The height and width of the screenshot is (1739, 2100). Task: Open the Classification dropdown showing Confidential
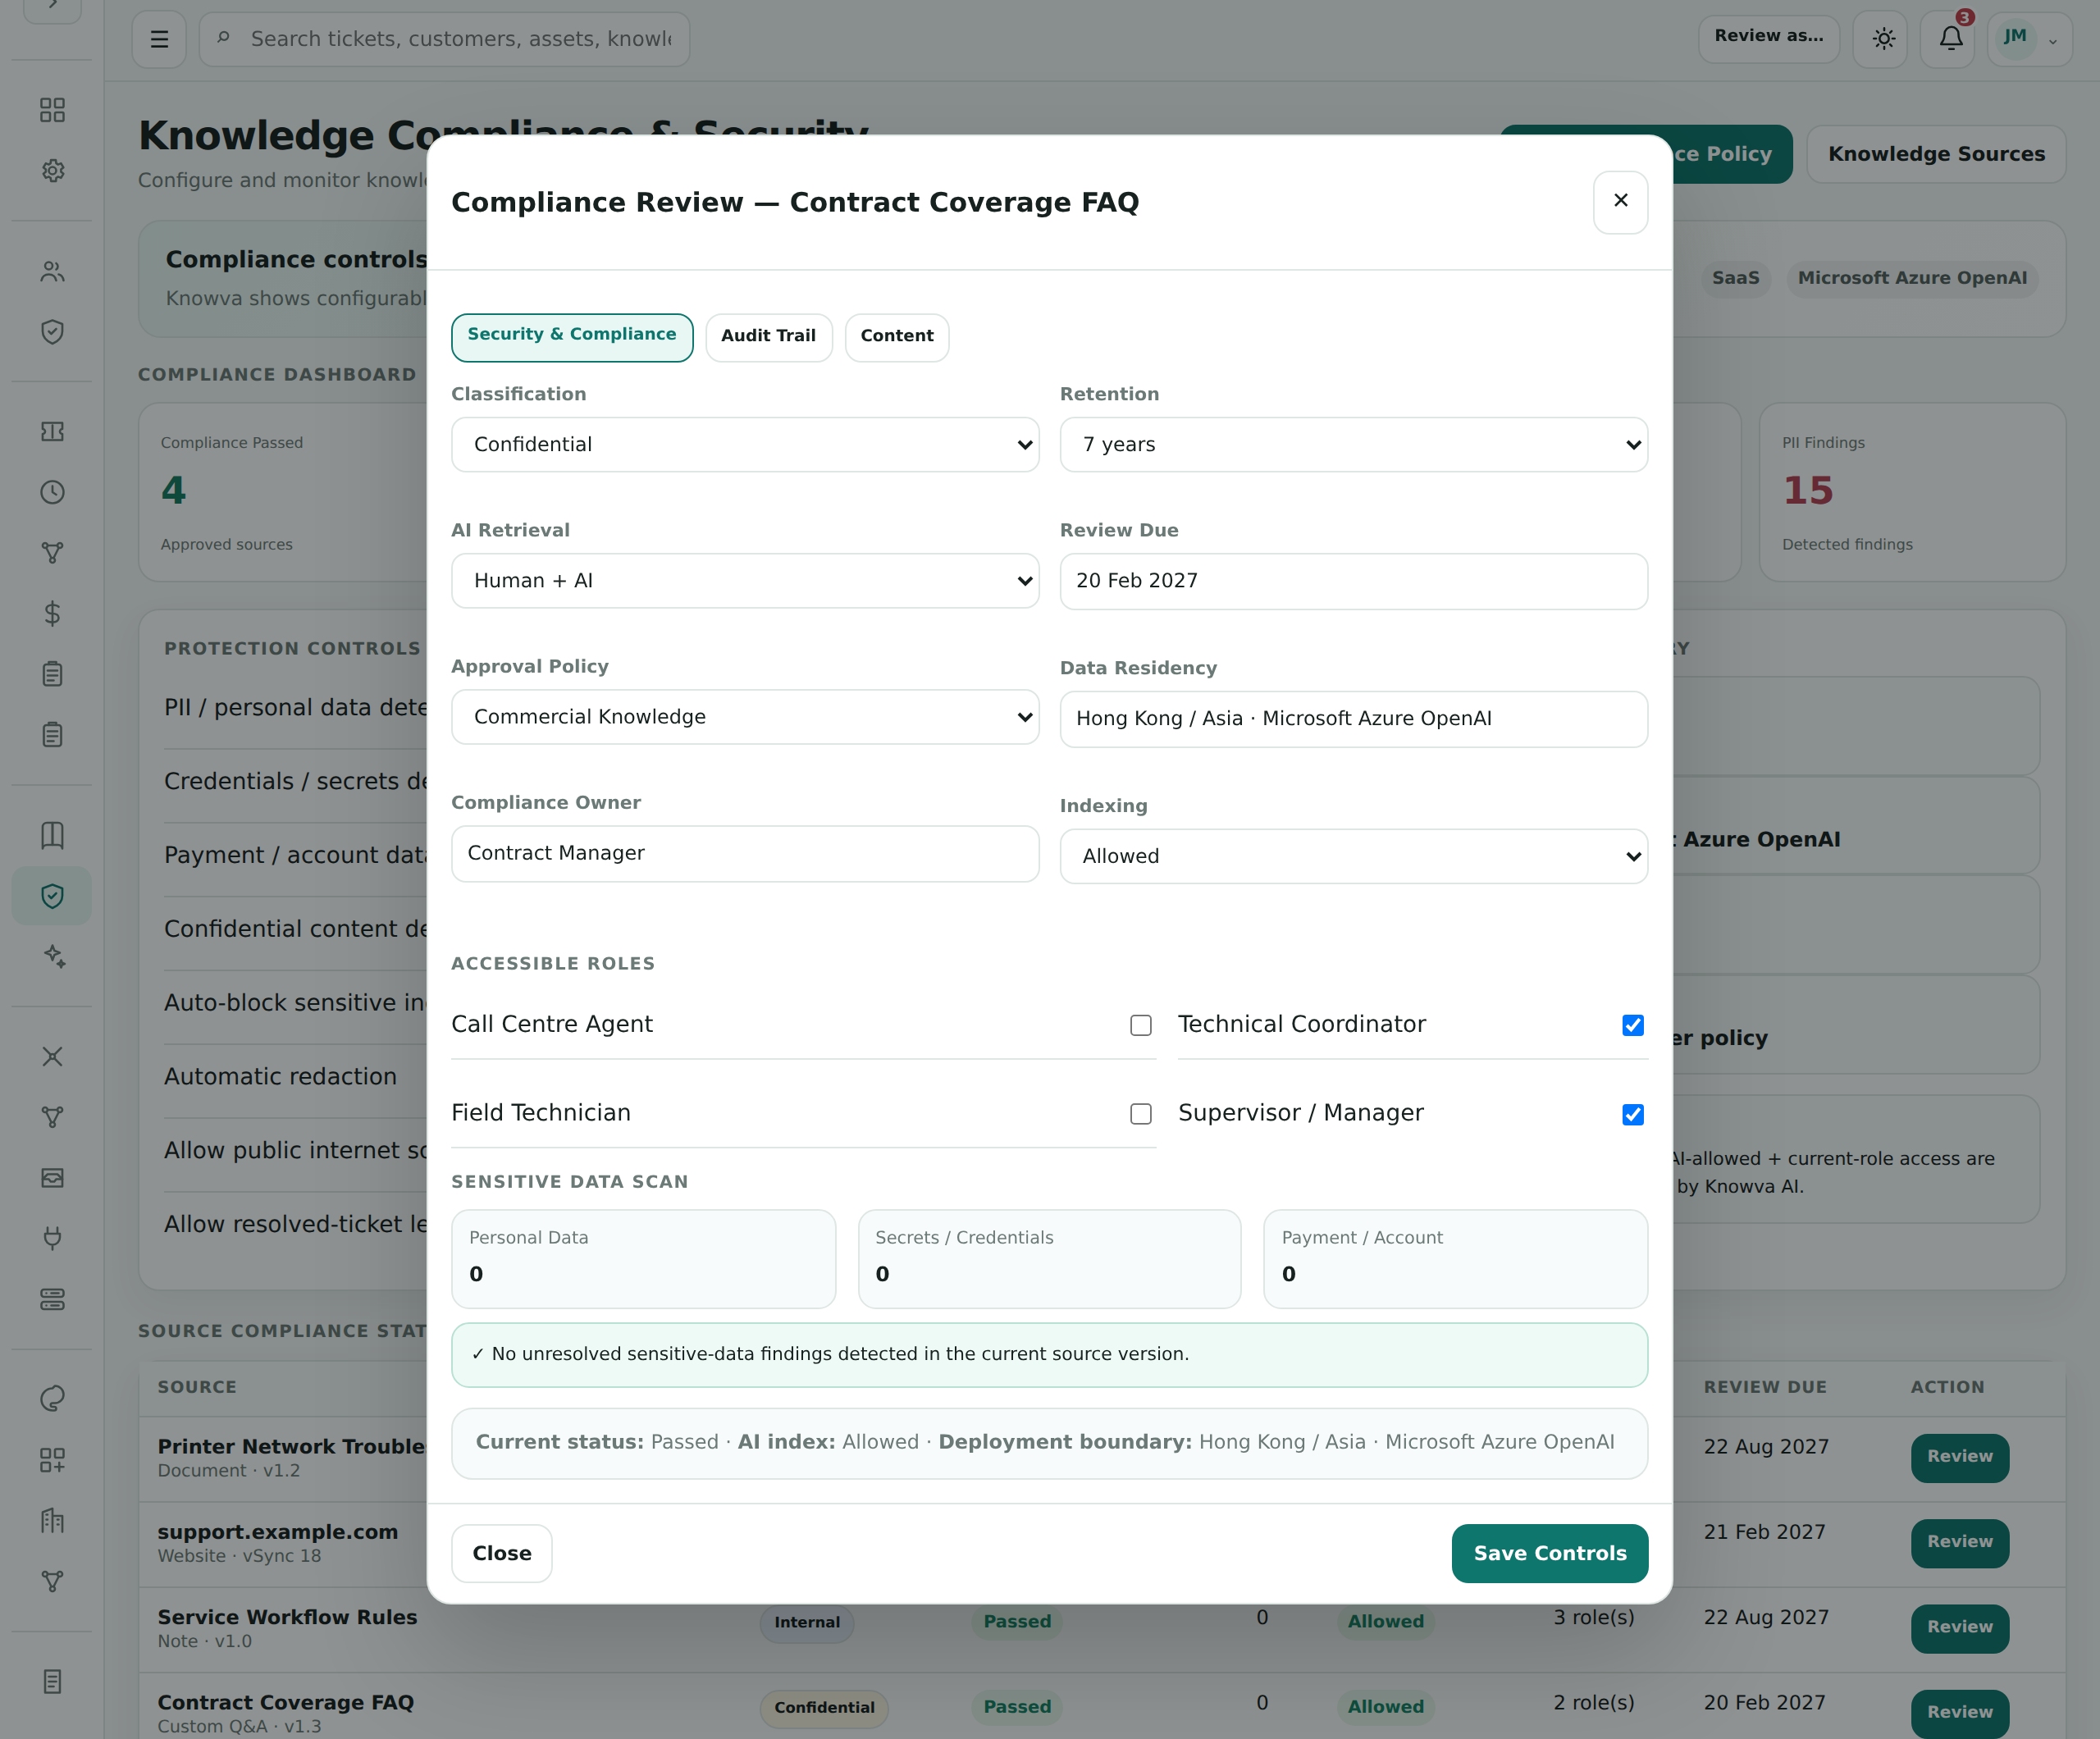(x=745, y=444)
